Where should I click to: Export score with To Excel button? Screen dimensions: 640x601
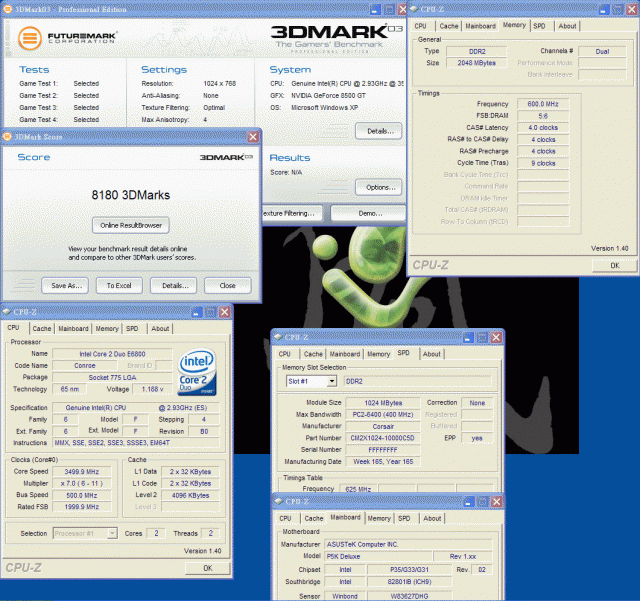point(119,285)
